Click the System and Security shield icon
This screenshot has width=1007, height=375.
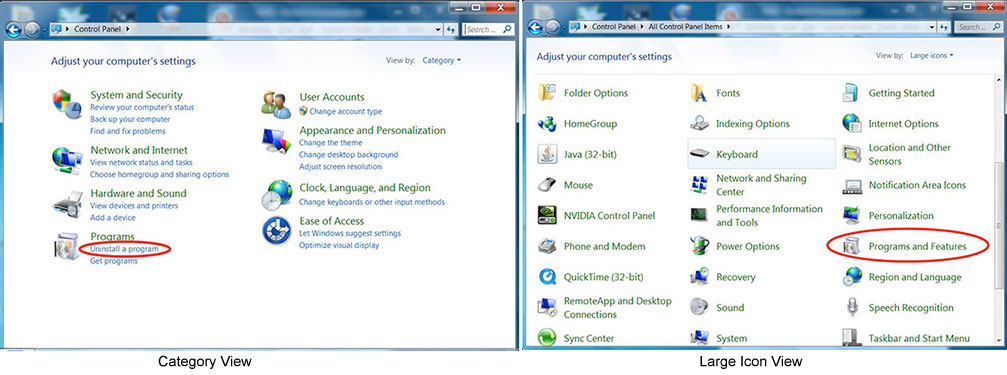(66, 103)
